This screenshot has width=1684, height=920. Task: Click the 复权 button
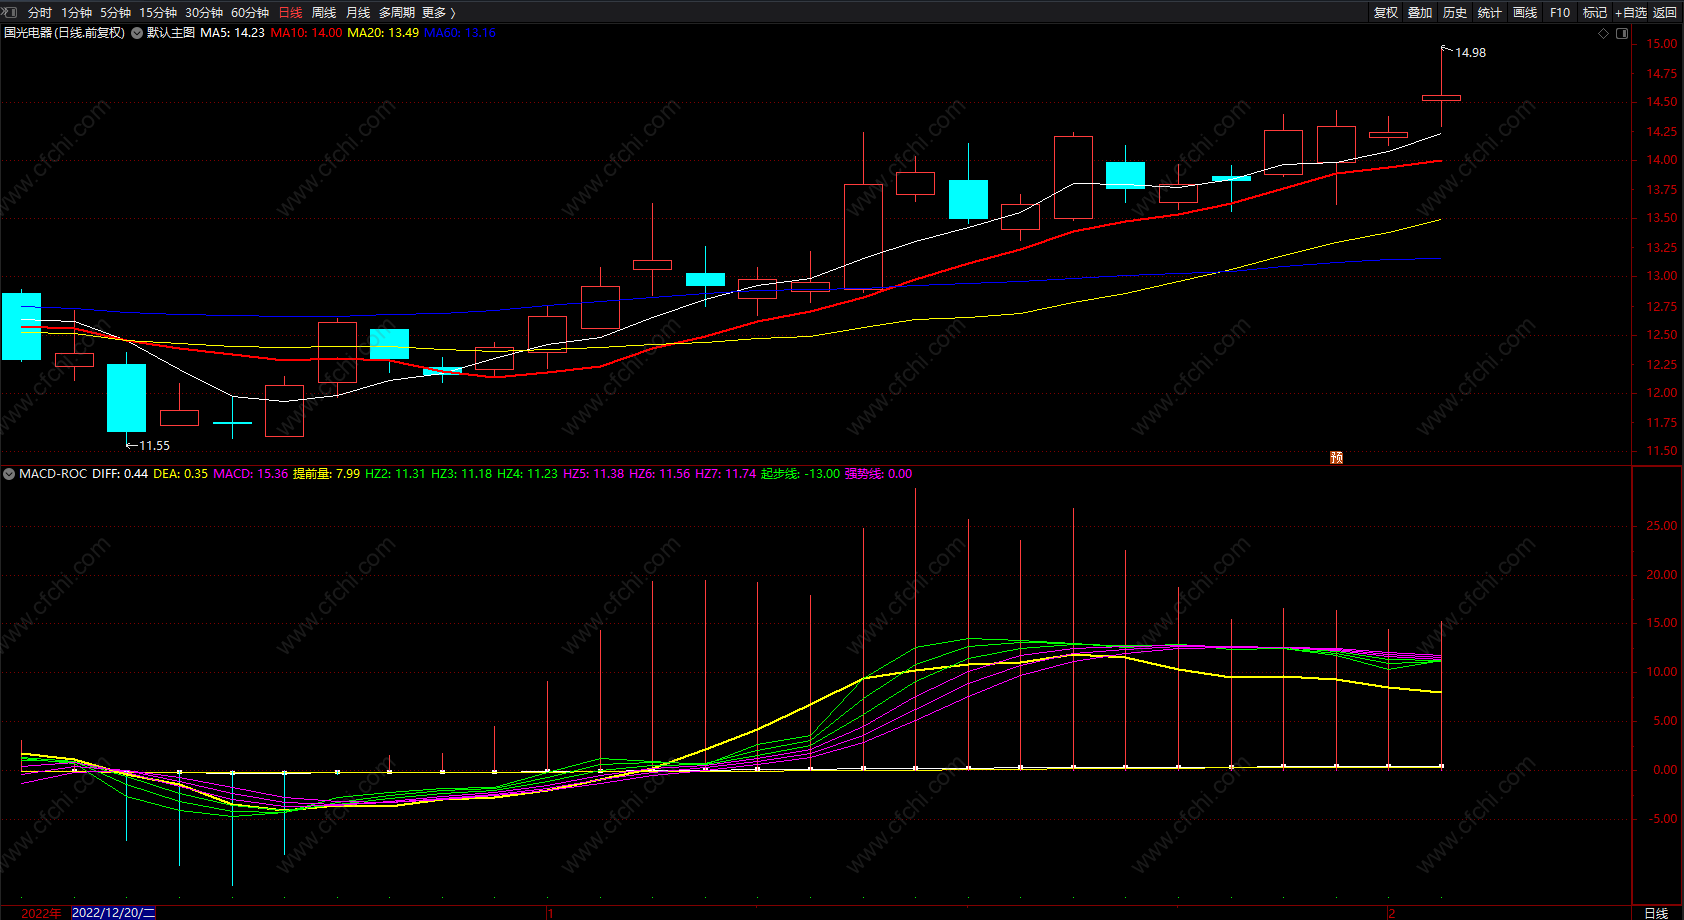[1386, 13]
